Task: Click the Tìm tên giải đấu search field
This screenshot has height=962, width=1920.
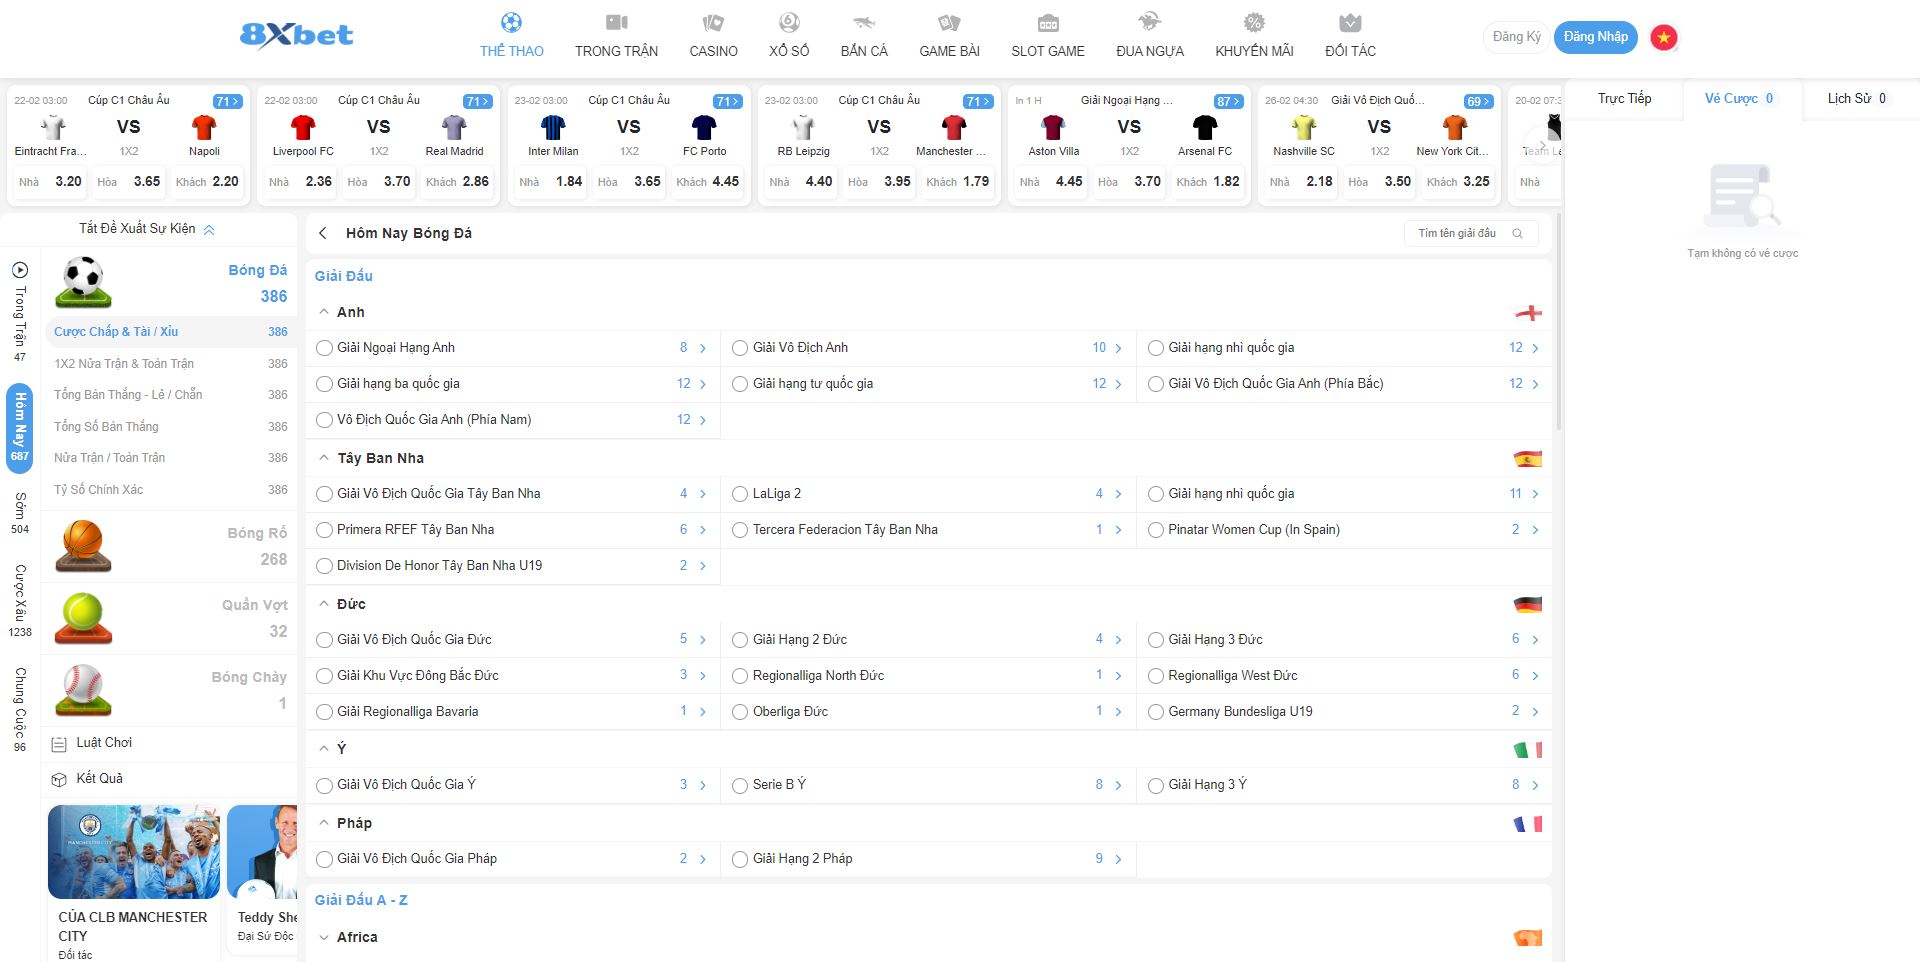Action: click(1460, 233)
